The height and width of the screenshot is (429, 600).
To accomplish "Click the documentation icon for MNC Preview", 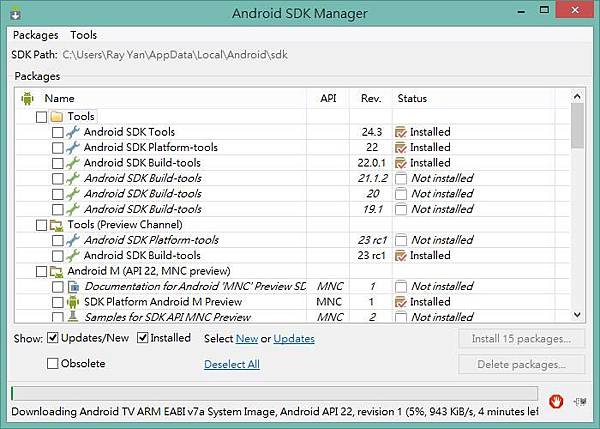I will click(x=73, y=286).
